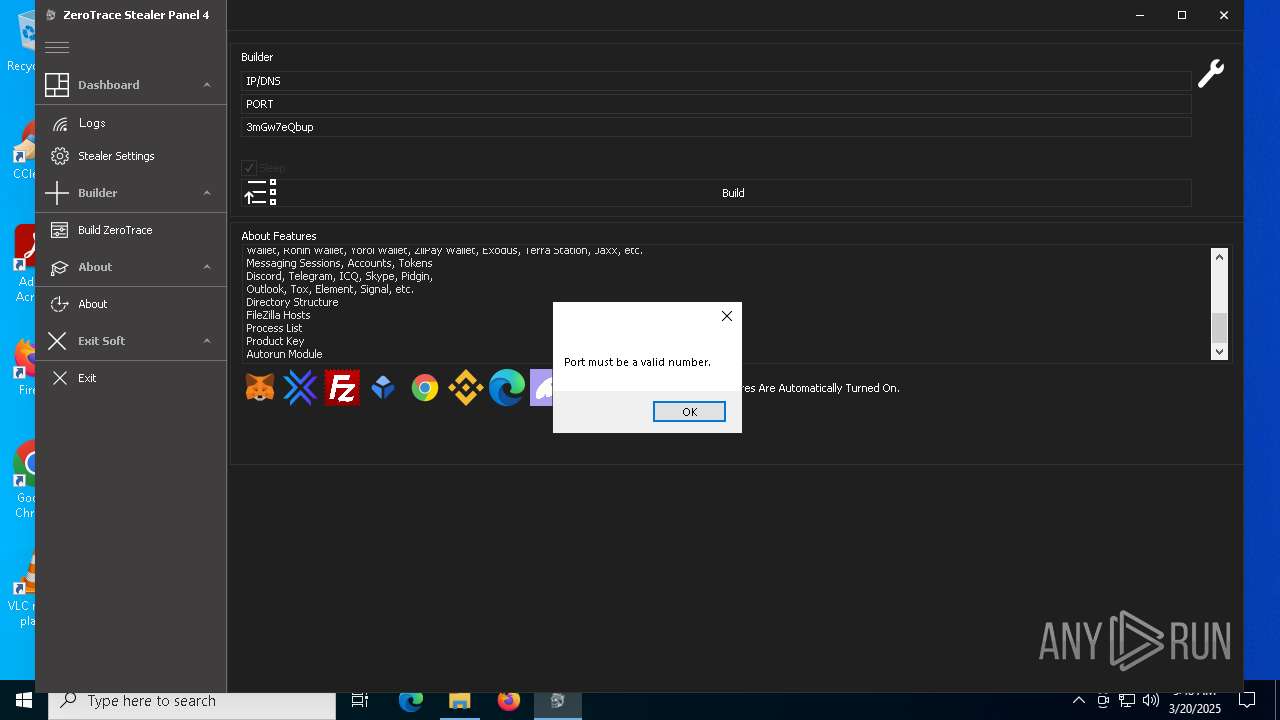1280x720 pixels.
Task: Click the blue X-shaped wallet icon
Action: [x=300, y=388]
